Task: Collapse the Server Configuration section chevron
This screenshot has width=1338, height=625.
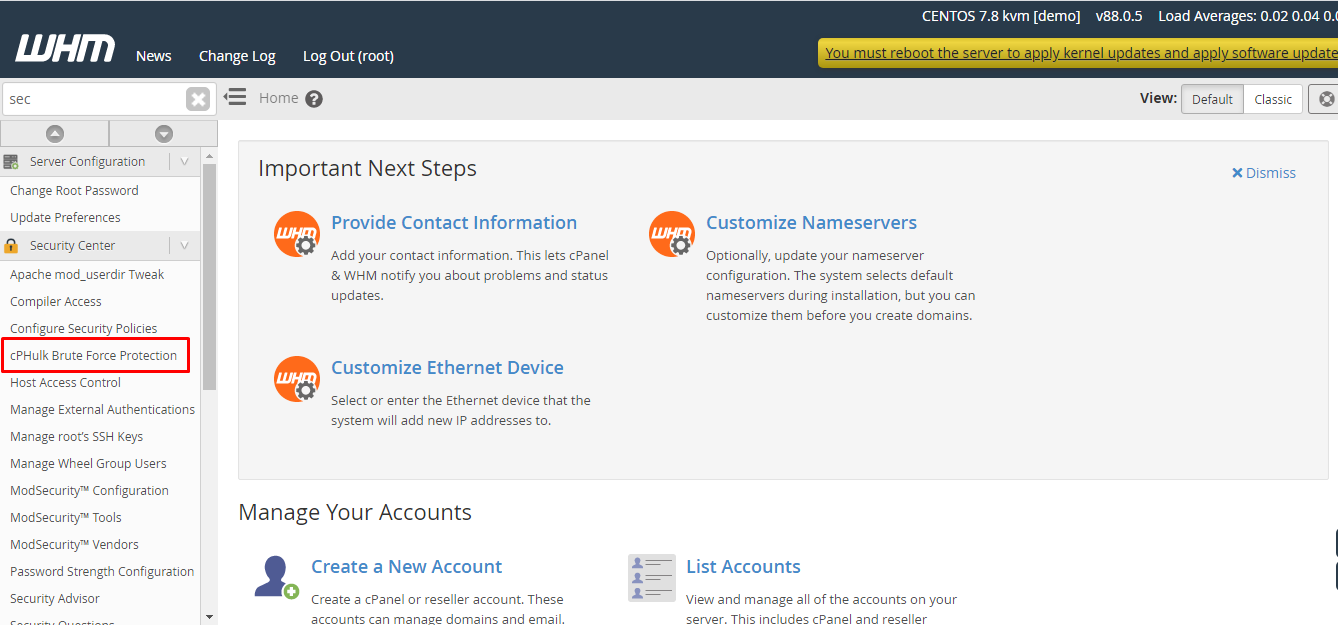Action: 181,161
